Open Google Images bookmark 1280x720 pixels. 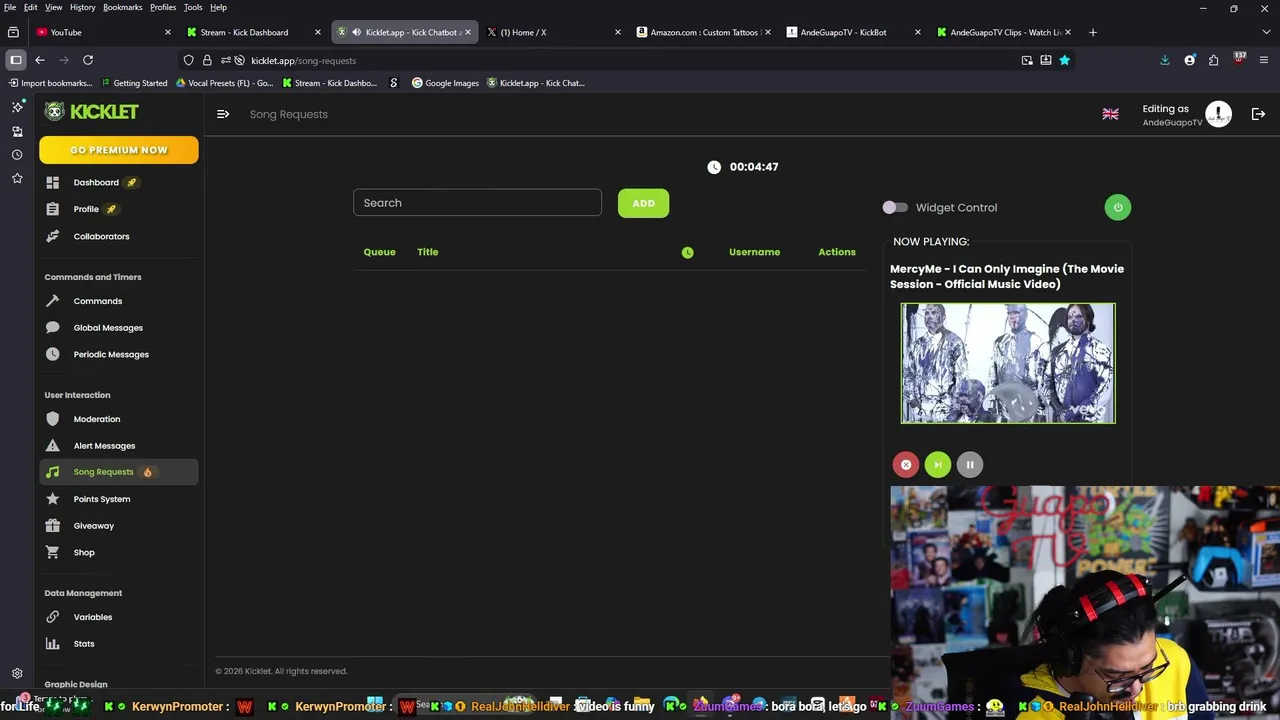(x=445, y=83)
